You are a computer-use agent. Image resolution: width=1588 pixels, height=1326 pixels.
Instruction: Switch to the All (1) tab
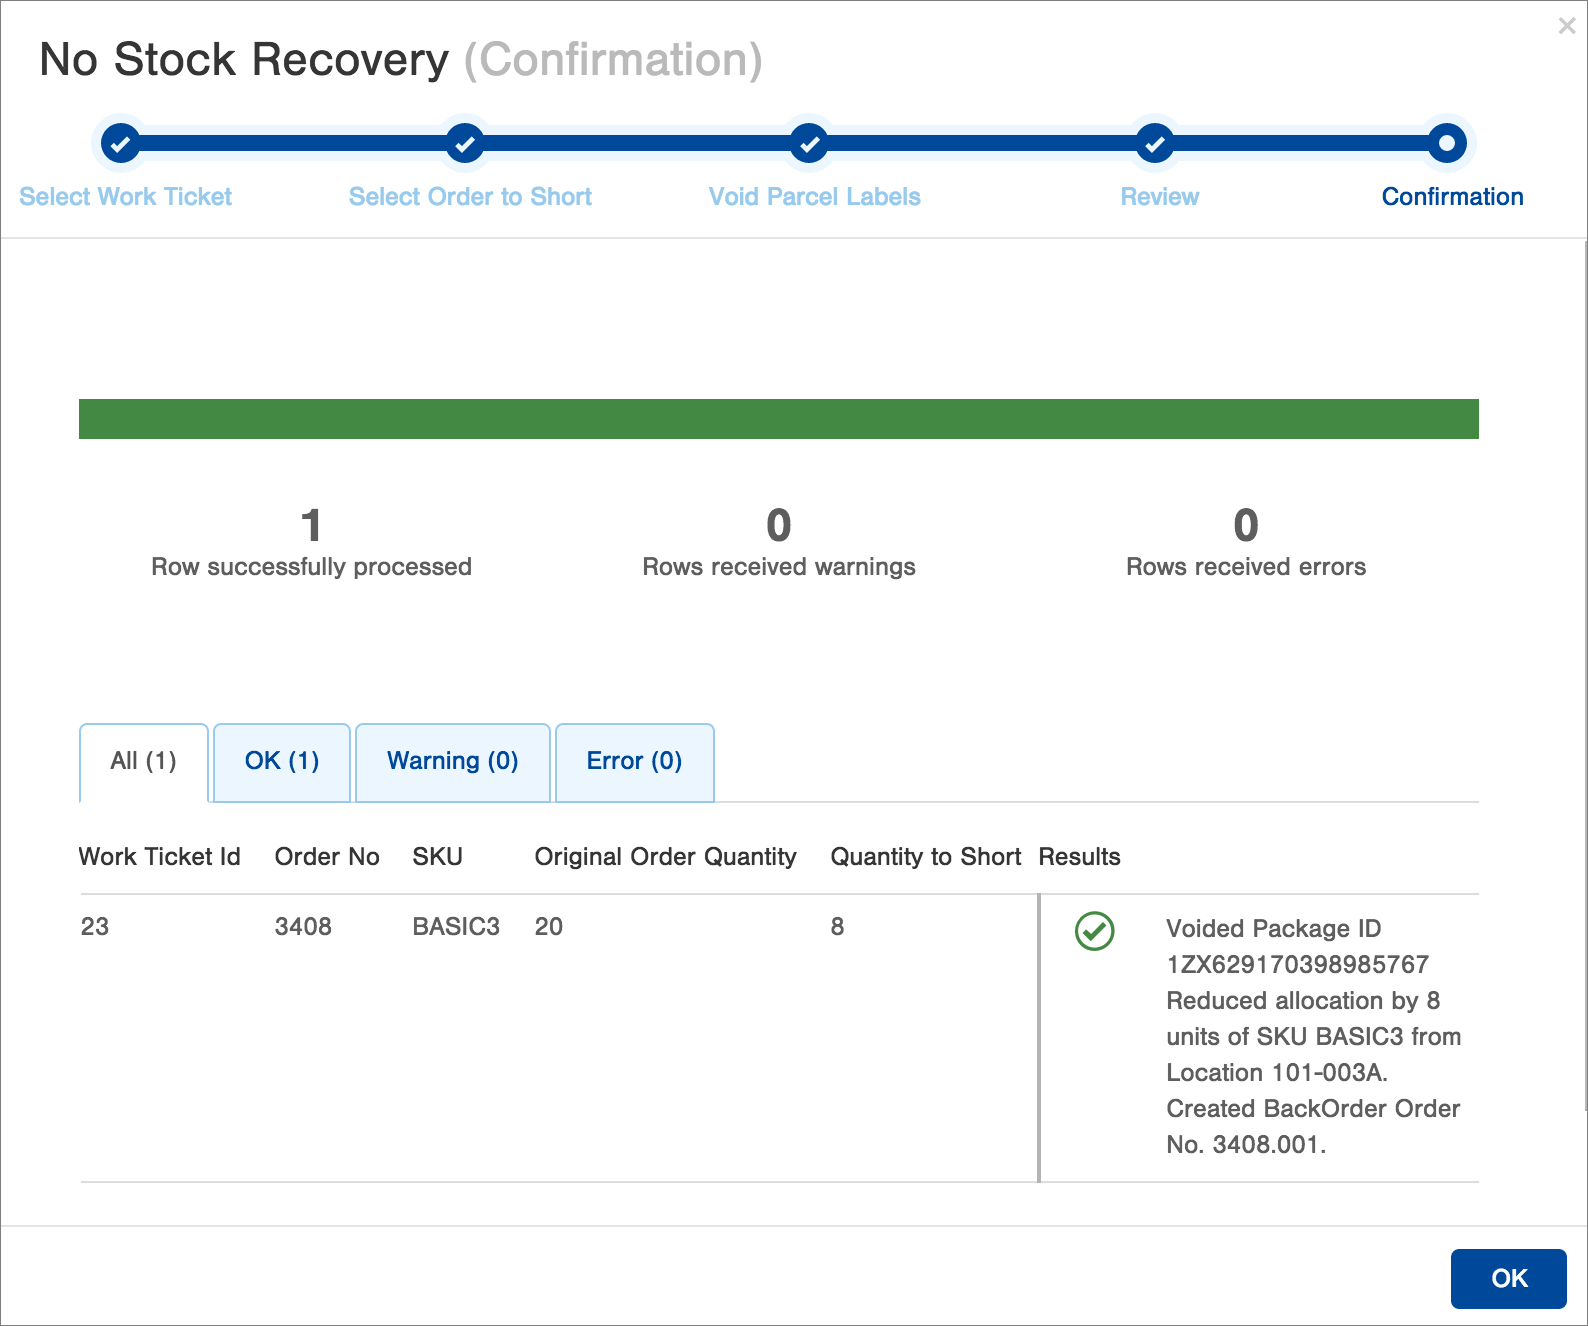click(x=144, y=762)
